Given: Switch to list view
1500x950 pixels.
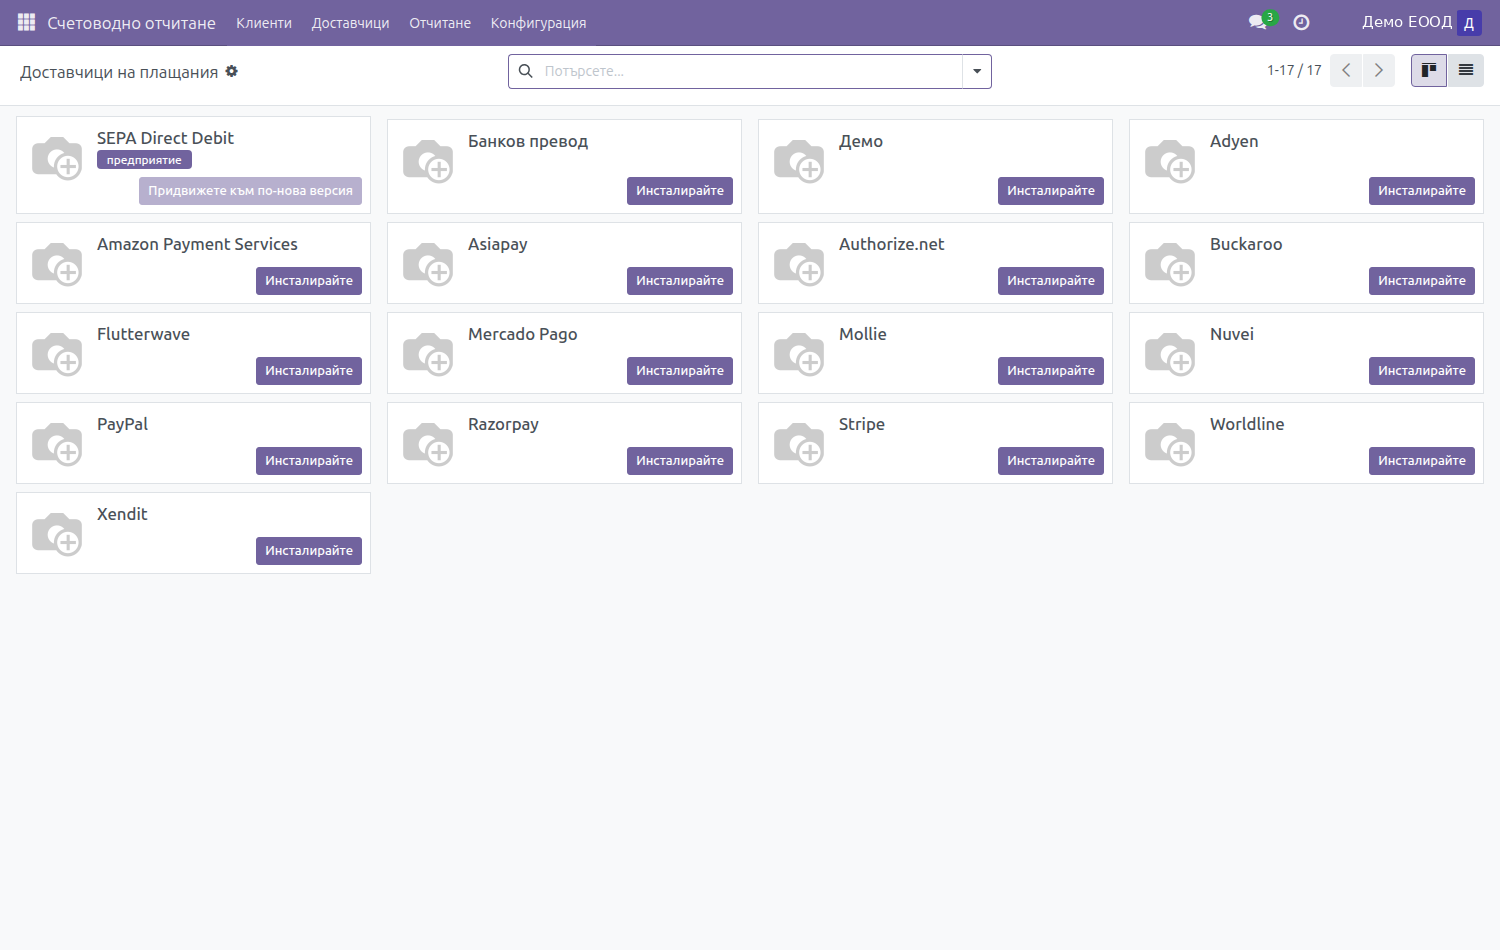Looking at the screenshot, I should point(1466,70).
